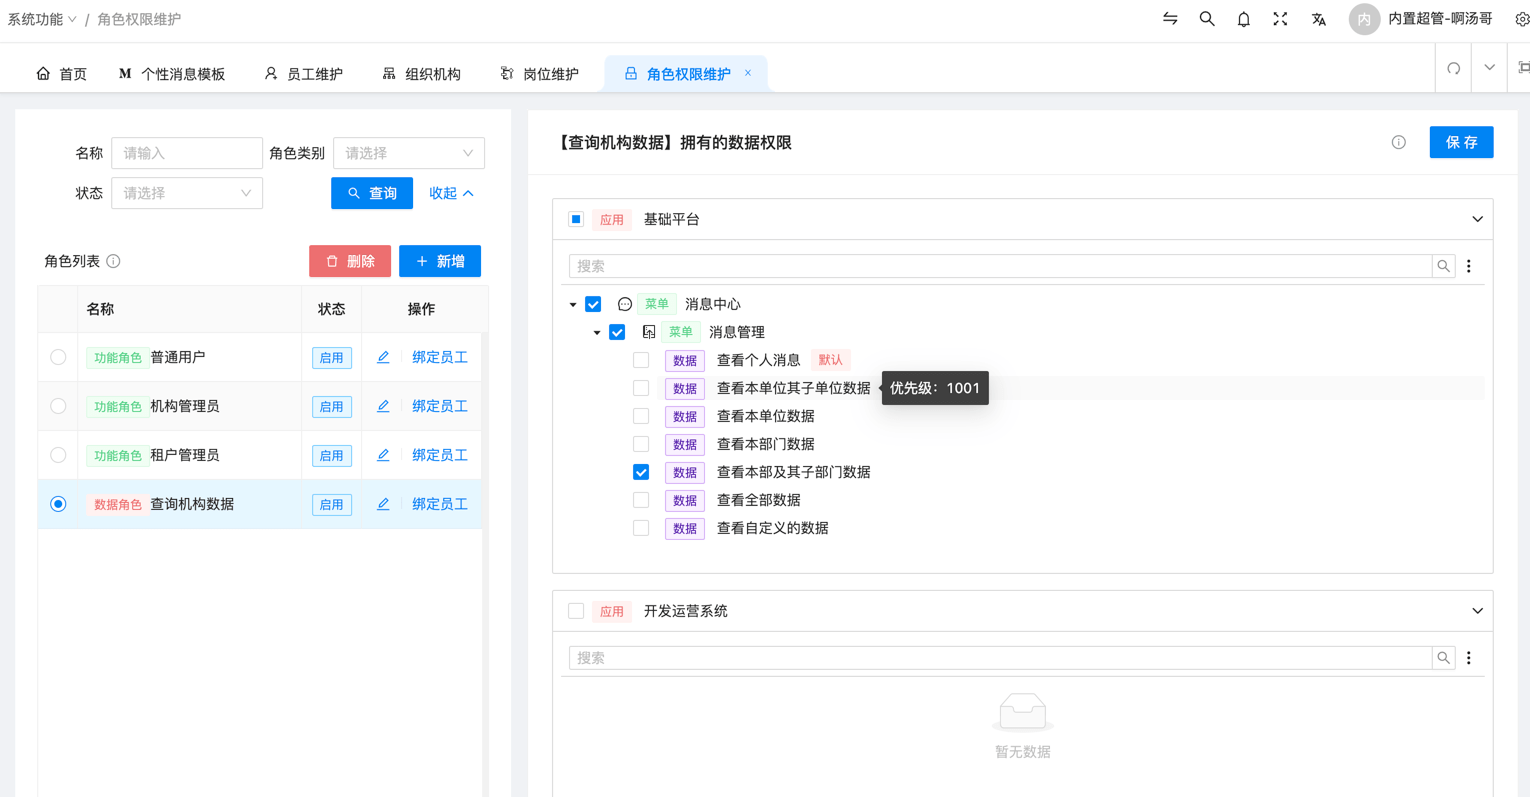Click the info icon beside 保存 button

tap(1398, 143)
